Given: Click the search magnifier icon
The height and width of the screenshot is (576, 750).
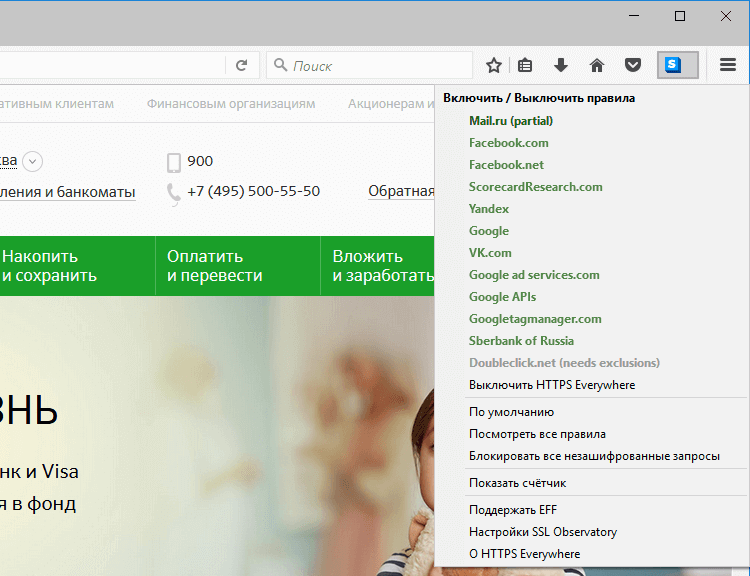Looking at the screenshot, I should click(x=280, y=65).
